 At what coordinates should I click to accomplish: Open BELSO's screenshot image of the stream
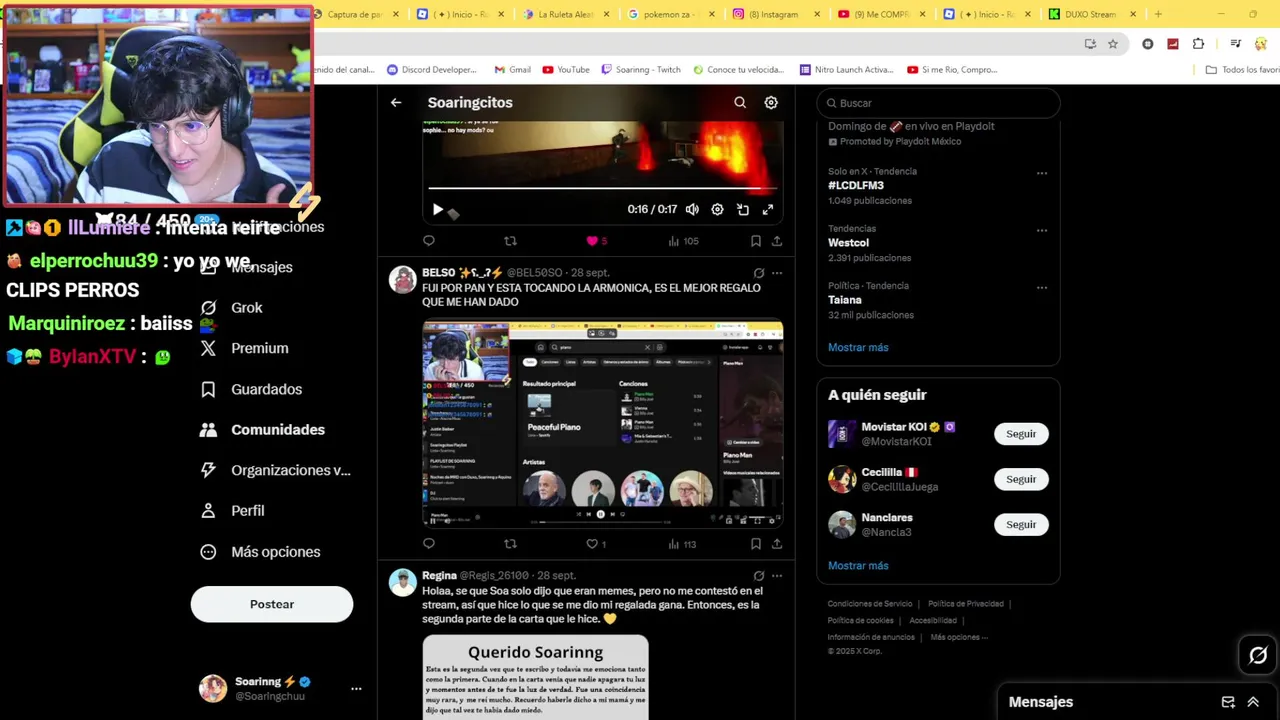(x=602, y=423)
